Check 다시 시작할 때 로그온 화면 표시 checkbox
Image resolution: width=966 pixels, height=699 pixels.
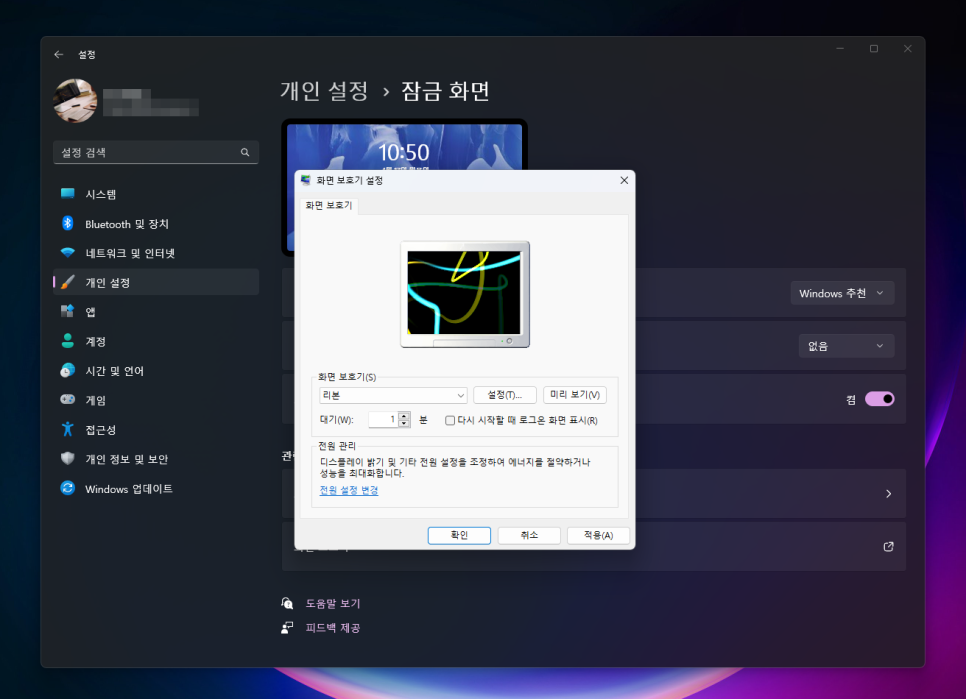coord(450,421)
